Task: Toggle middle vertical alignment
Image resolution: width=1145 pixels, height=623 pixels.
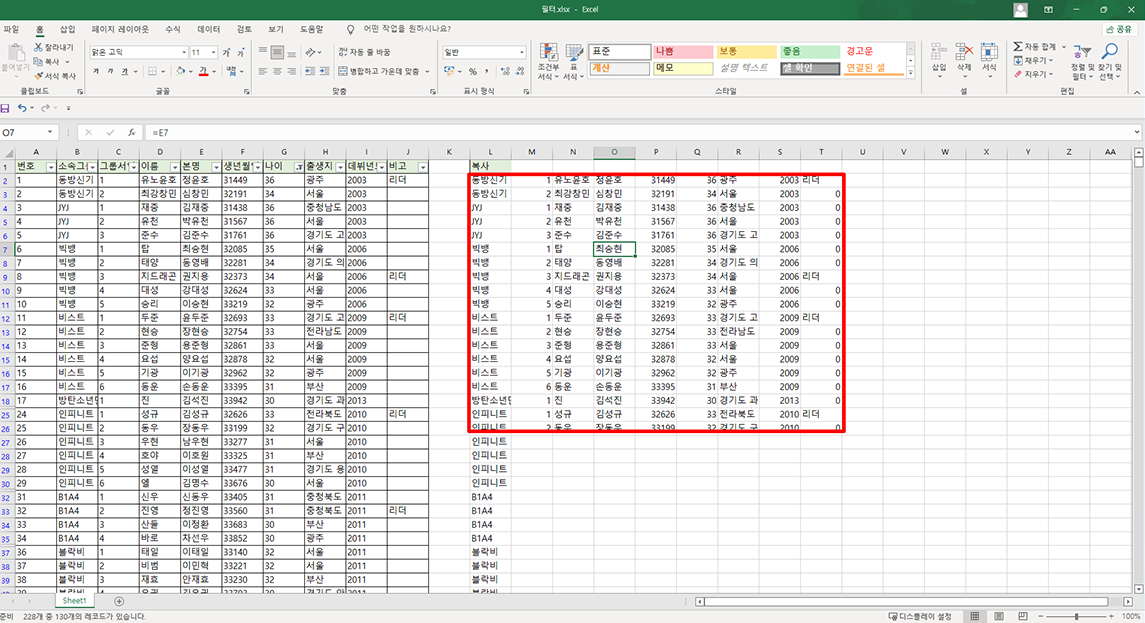Action: point(277,52)
